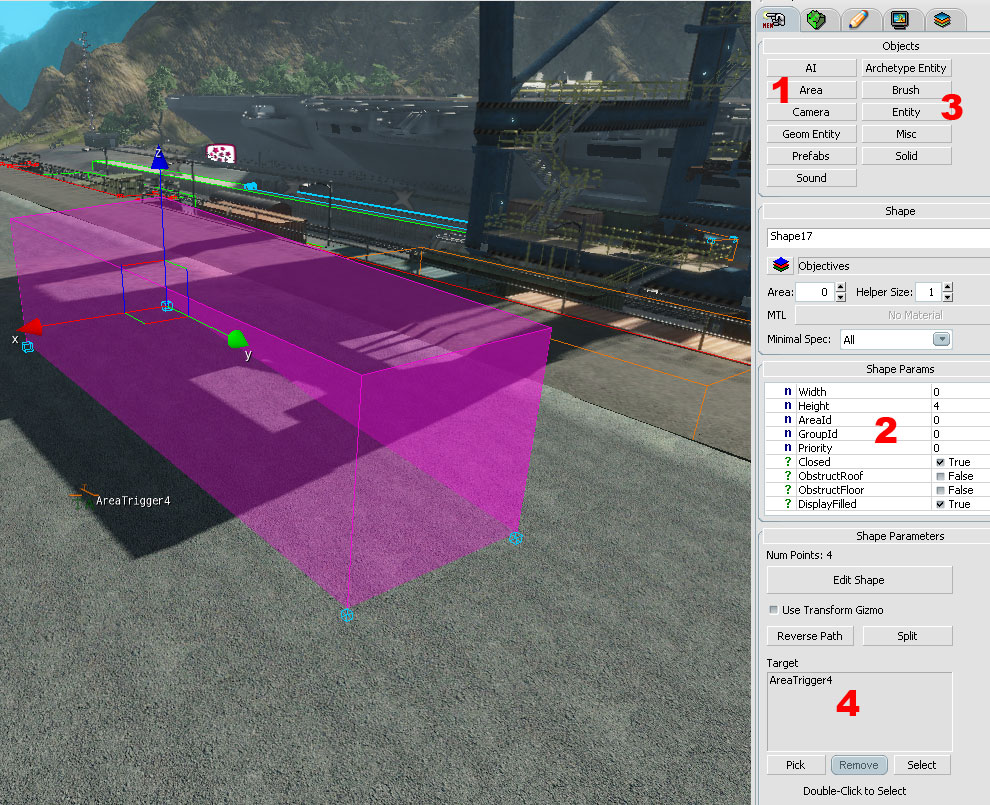Viewport: 990px width, 805px height.
Task: Open the pencil Modelling tab icon
Action: pos(857,19)
